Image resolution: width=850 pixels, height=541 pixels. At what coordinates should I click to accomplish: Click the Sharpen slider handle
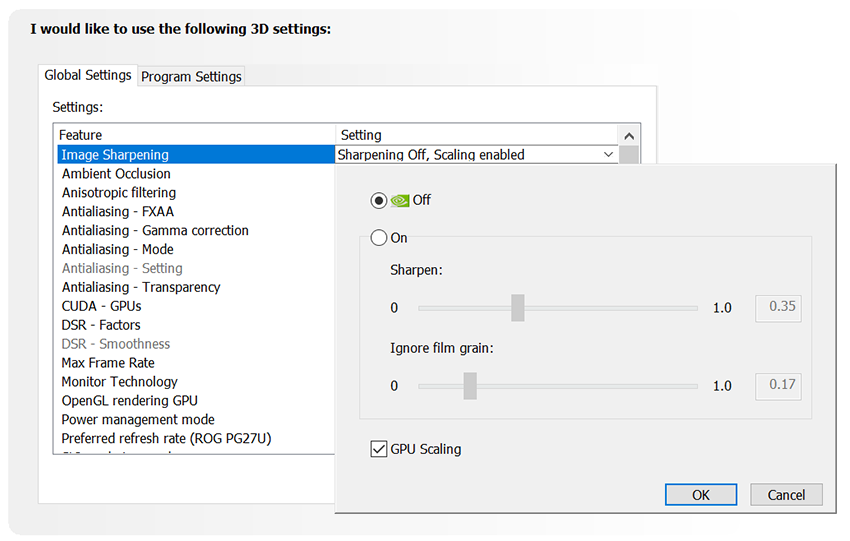click(517, 307)
